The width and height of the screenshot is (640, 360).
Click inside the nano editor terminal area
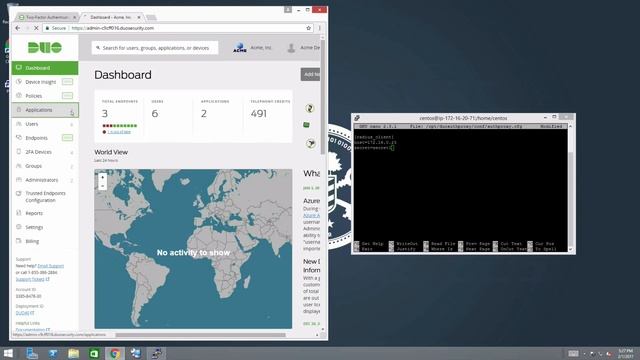point(460,188)
